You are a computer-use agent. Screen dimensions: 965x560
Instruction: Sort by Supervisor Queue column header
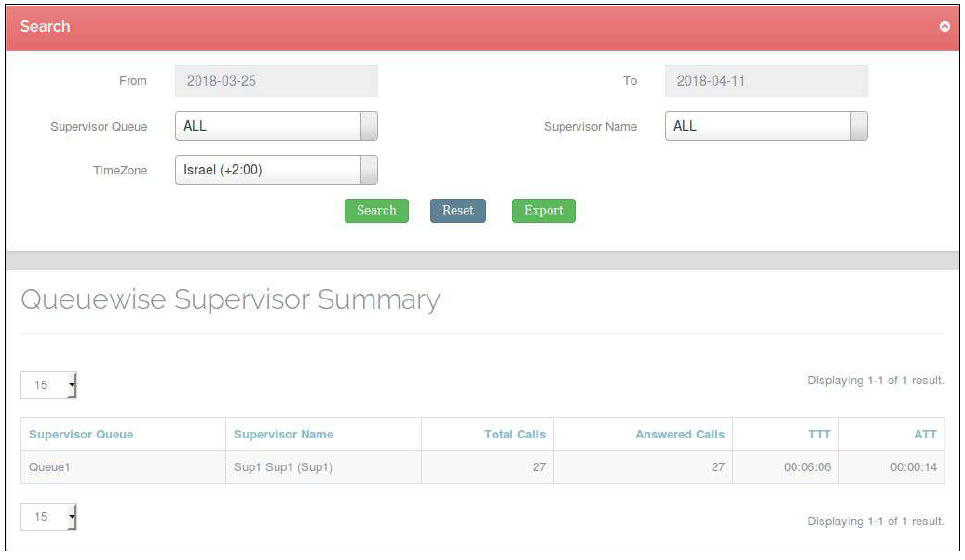point(81,434)
